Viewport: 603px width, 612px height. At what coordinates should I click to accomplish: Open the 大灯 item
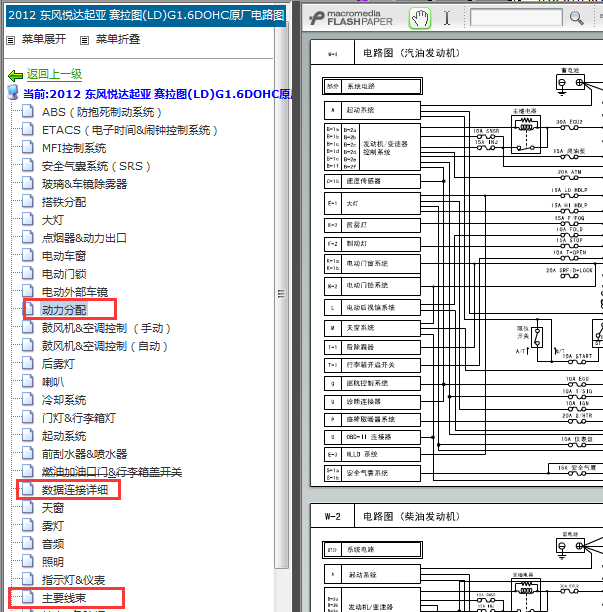coord(52,220)
